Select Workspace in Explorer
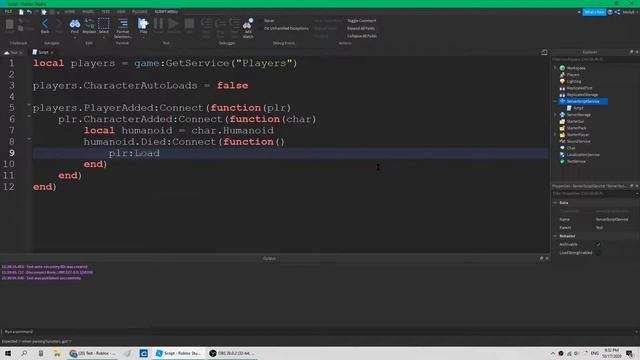Screen dimensions: 640x360 tap(576, 68)
